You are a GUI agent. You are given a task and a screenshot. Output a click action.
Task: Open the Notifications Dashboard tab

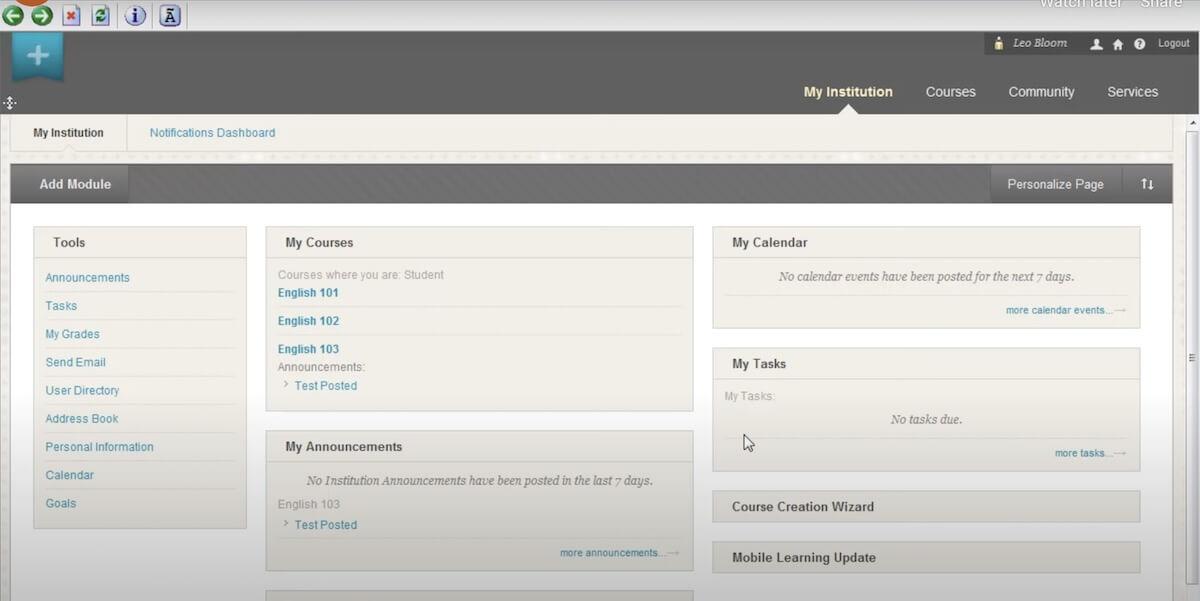click(212, 132)
